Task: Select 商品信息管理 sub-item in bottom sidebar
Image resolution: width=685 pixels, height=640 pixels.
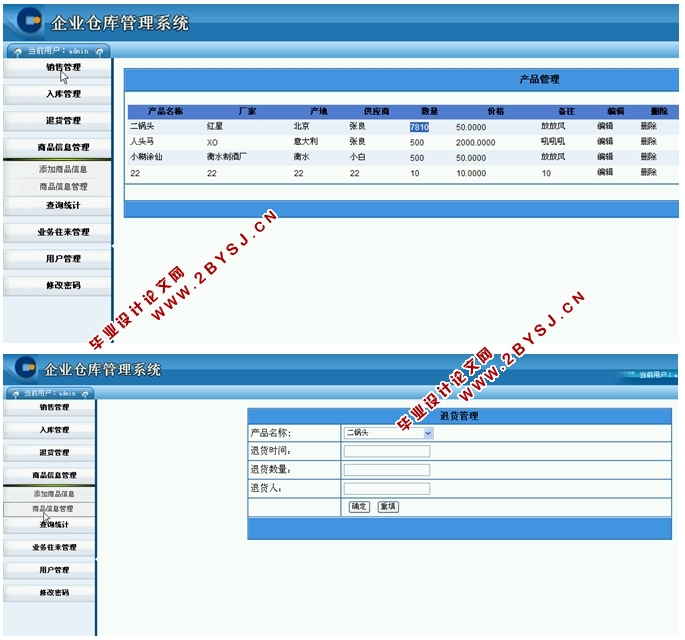Action: pyautogui.click(x=49, y=509)
